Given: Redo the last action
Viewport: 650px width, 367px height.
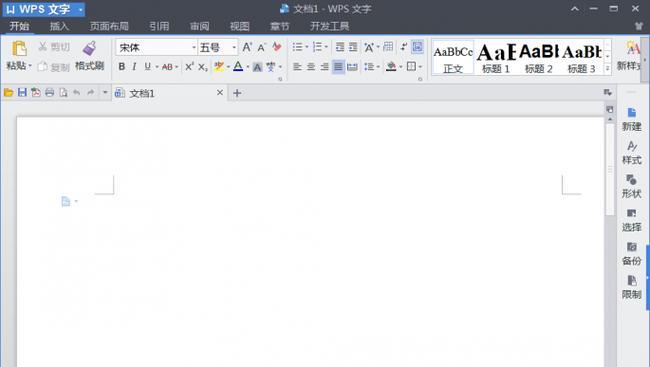Looking at the screenshot, I should coord(90,92).
